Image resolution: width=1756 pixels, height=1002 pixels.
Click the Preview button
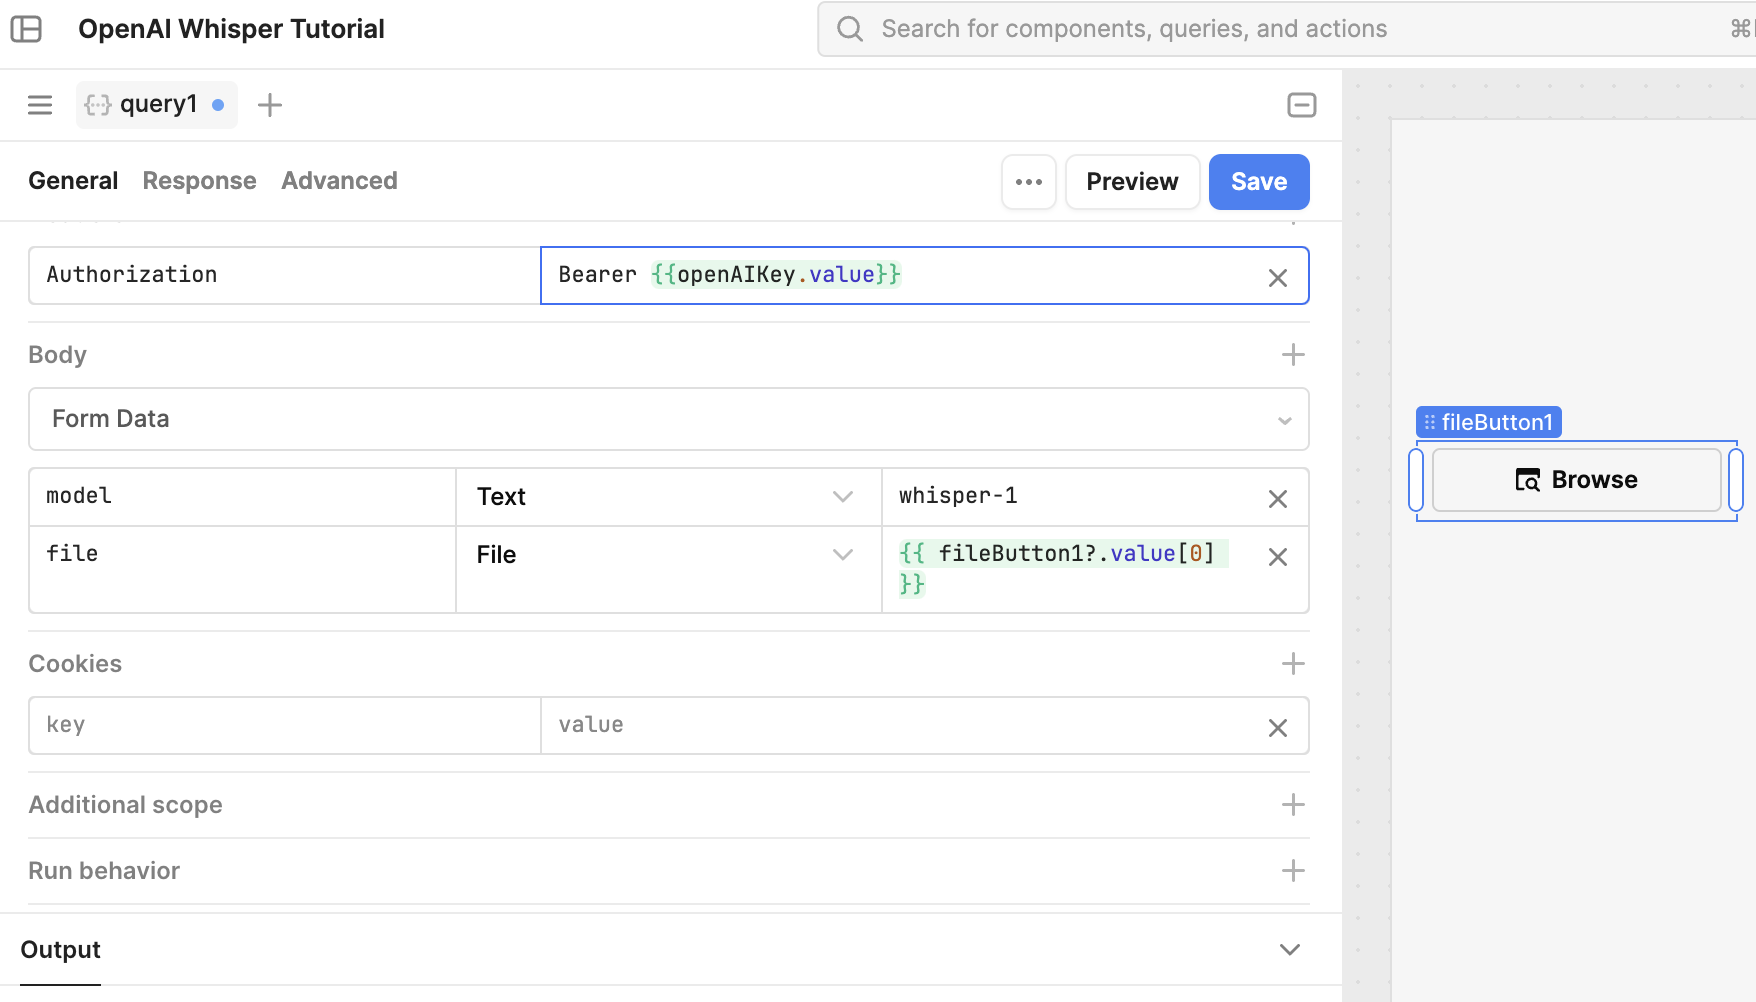[1132, 182]
